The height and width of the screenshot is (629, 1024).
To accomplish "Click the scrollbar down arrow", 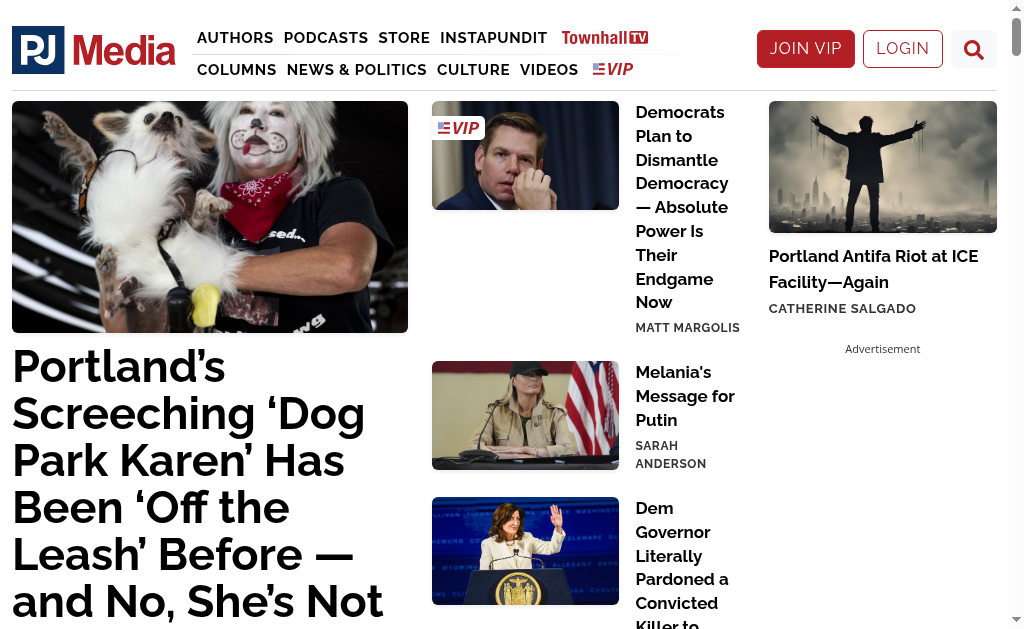I will 1016,619.
